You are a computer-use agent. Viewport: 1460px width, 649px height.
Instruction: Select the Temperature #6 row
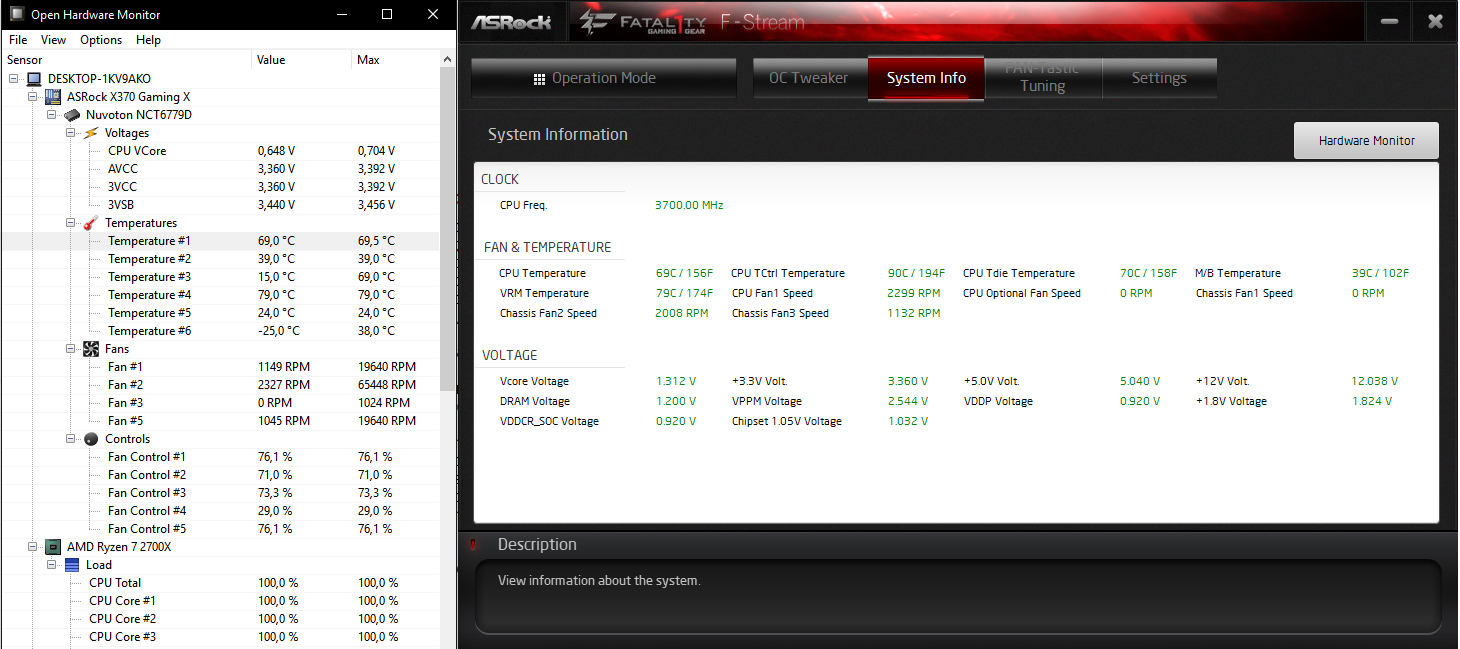click(x=220, y=331)
